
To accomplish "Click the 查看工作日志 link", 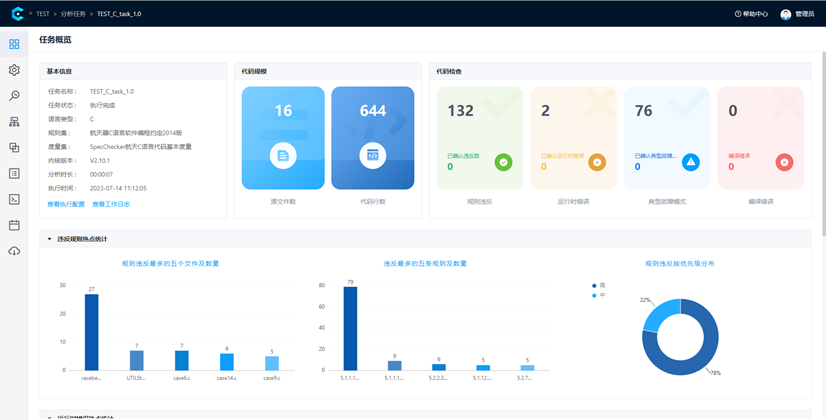I will [111, 204].
